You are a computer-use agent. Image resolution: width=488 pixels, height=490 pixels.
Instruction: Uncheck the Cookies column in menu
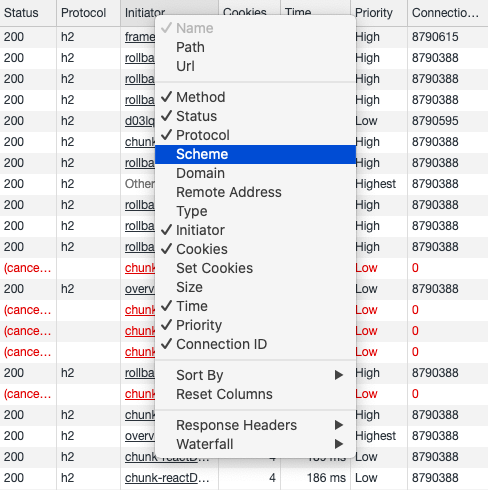click(255, 249)
